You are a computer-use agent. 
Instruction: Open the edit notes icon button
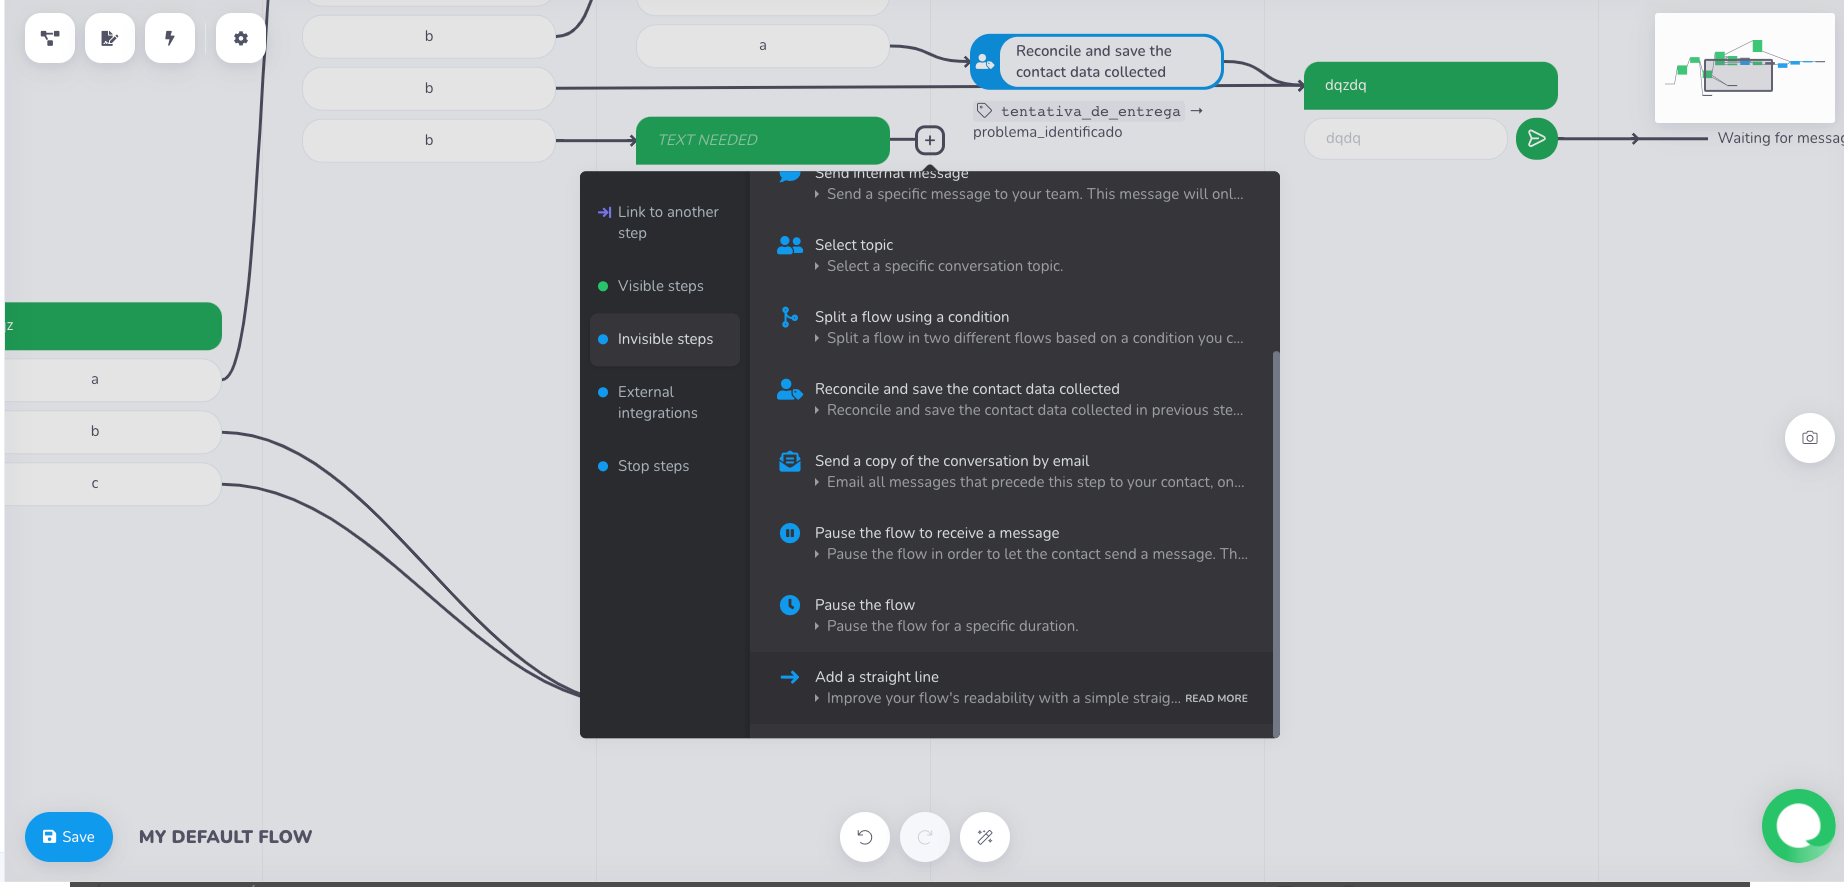[110, 39]
